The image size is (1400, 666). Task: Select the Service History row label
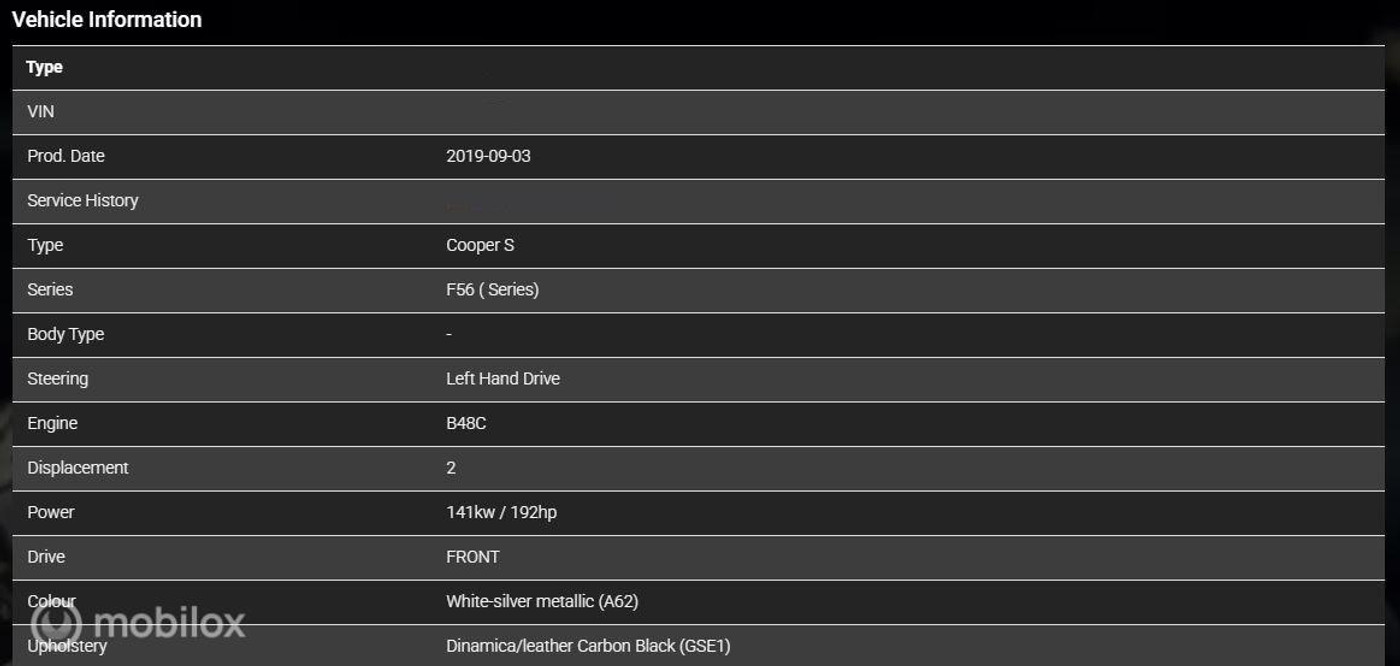coord(83,201)
